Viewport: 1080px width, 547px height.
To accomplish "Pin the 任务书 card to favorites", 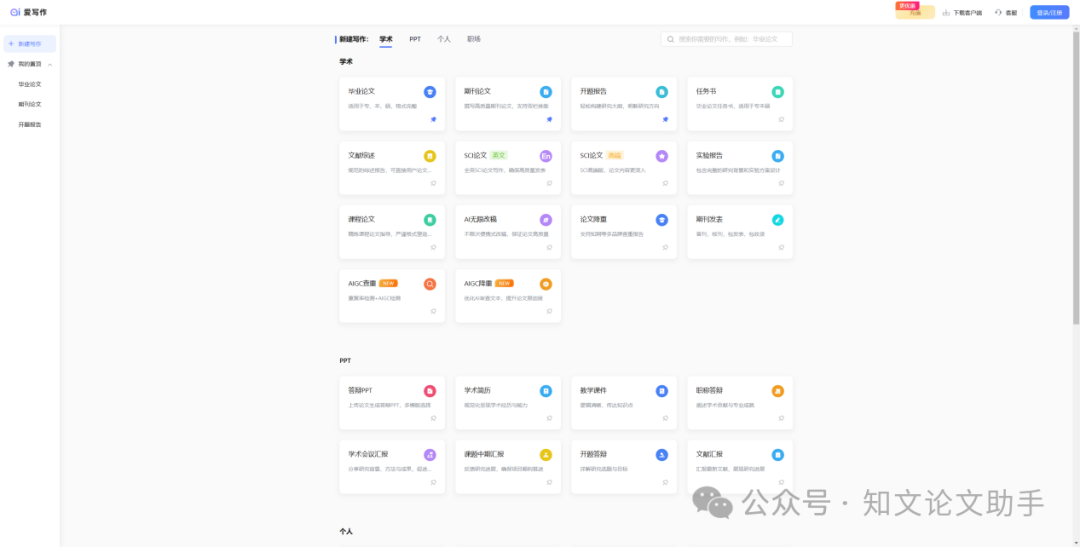I will coord(781,119).
